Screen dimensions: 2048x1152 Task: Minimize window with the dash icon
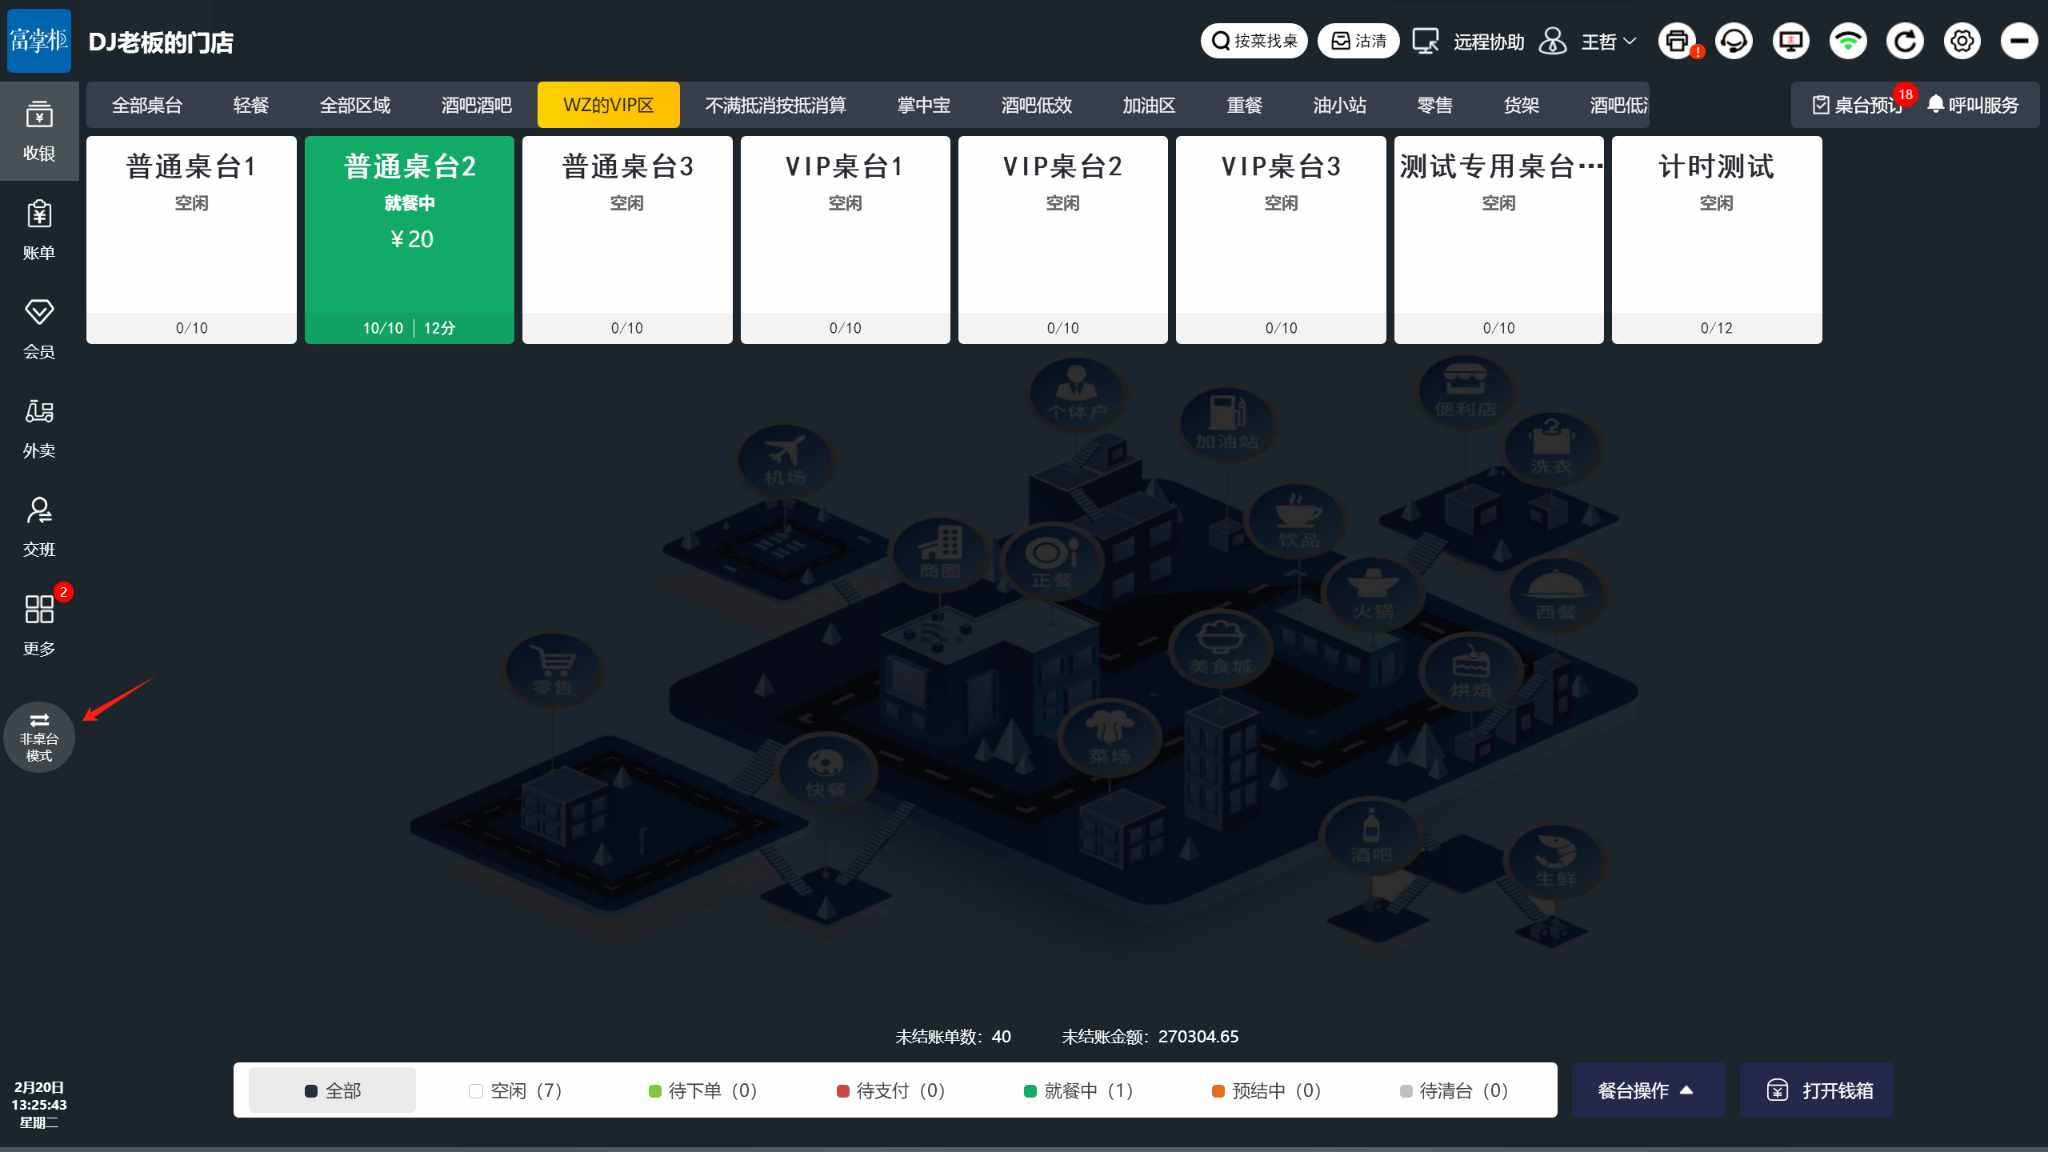(x=2019, y=41)
